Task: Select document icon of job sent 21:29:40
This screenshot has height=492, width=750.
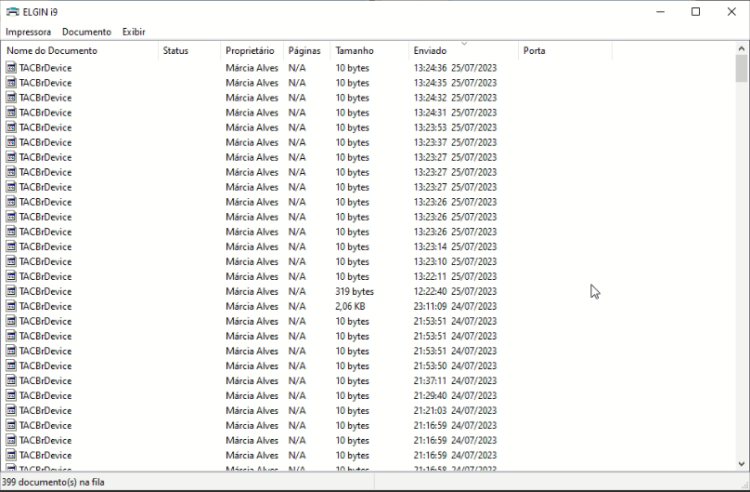Action: (x=11, y=395)
